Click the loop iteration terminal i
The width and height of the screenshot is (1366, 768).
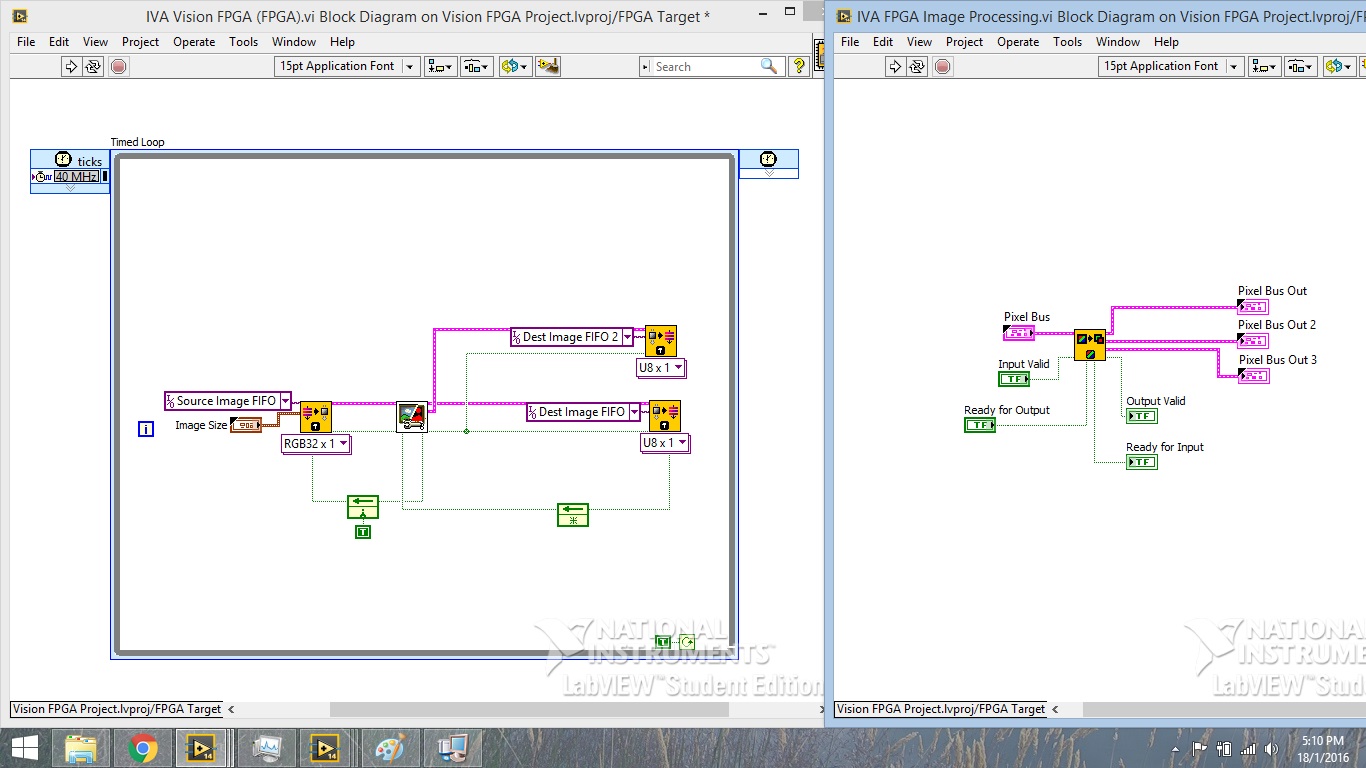(146, 429)
